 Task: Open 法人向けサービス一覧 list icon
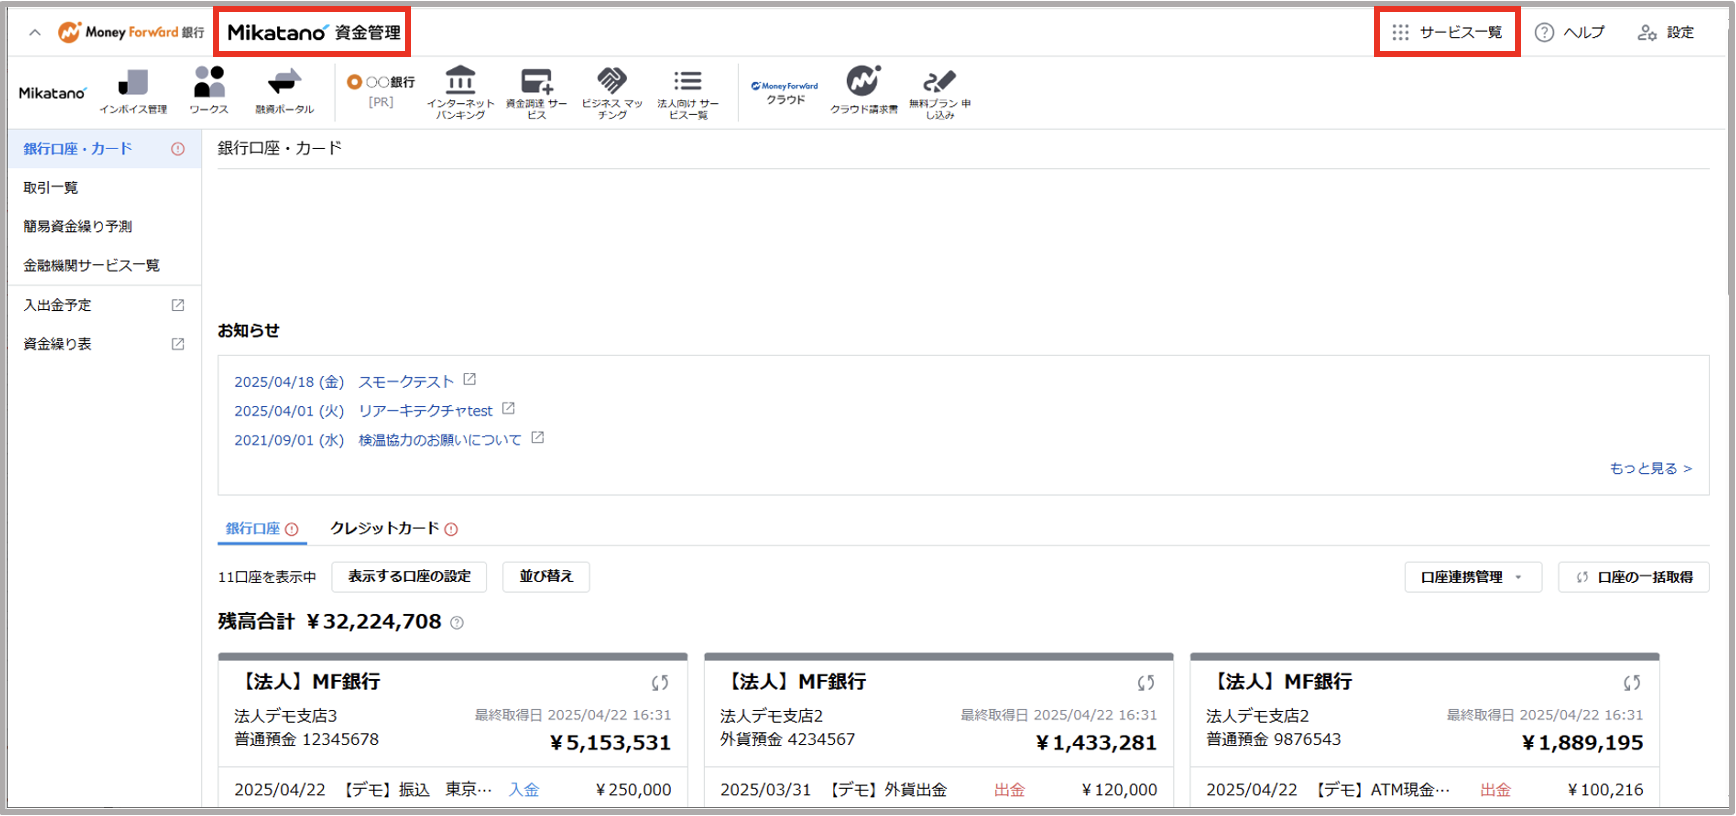688,81
